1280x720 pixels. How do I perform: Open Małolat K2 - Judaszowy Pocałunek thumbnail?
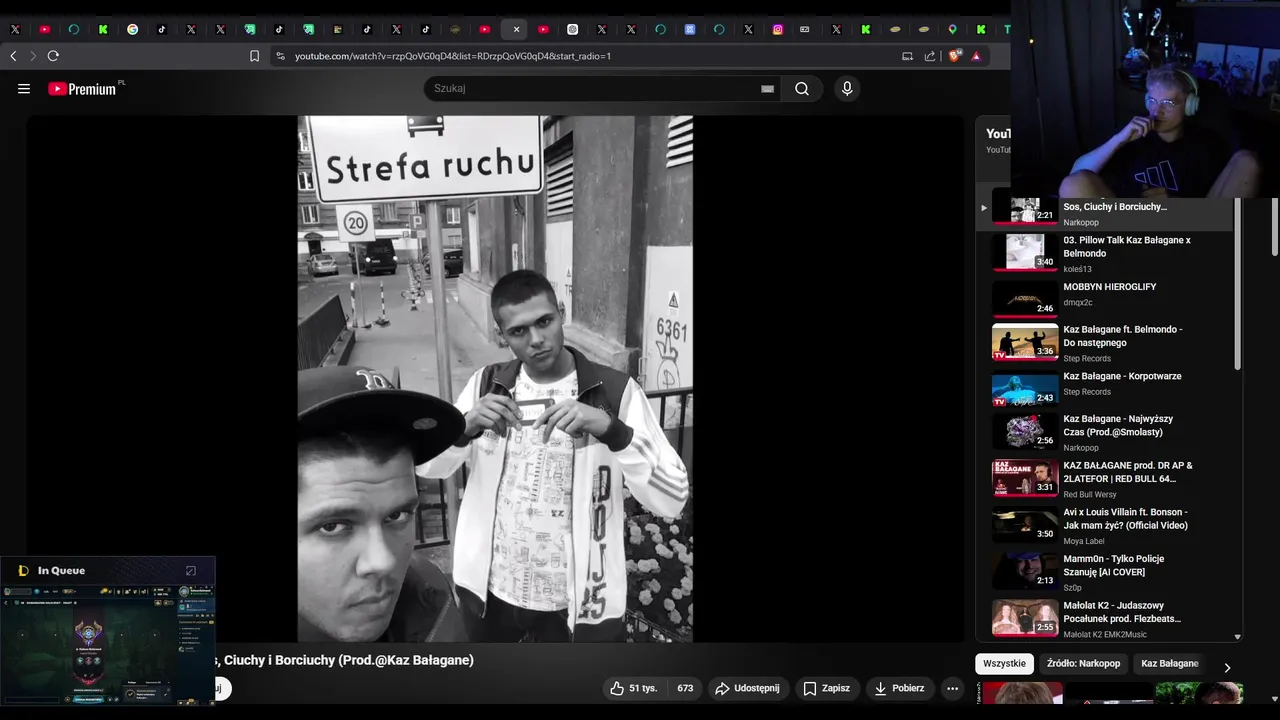[x=1025, y=617]
